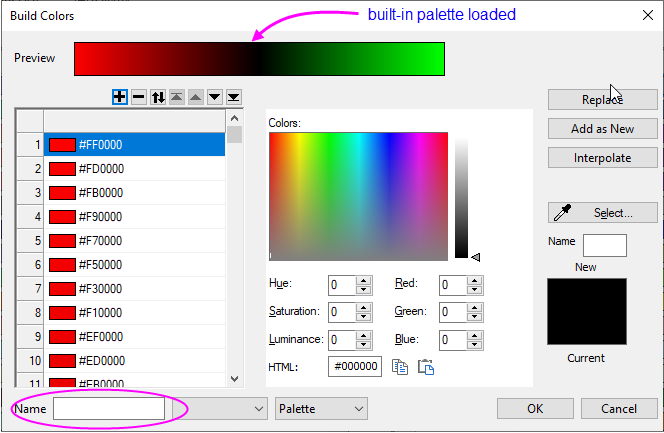Click the Add as New button

(x=602, y=129)
